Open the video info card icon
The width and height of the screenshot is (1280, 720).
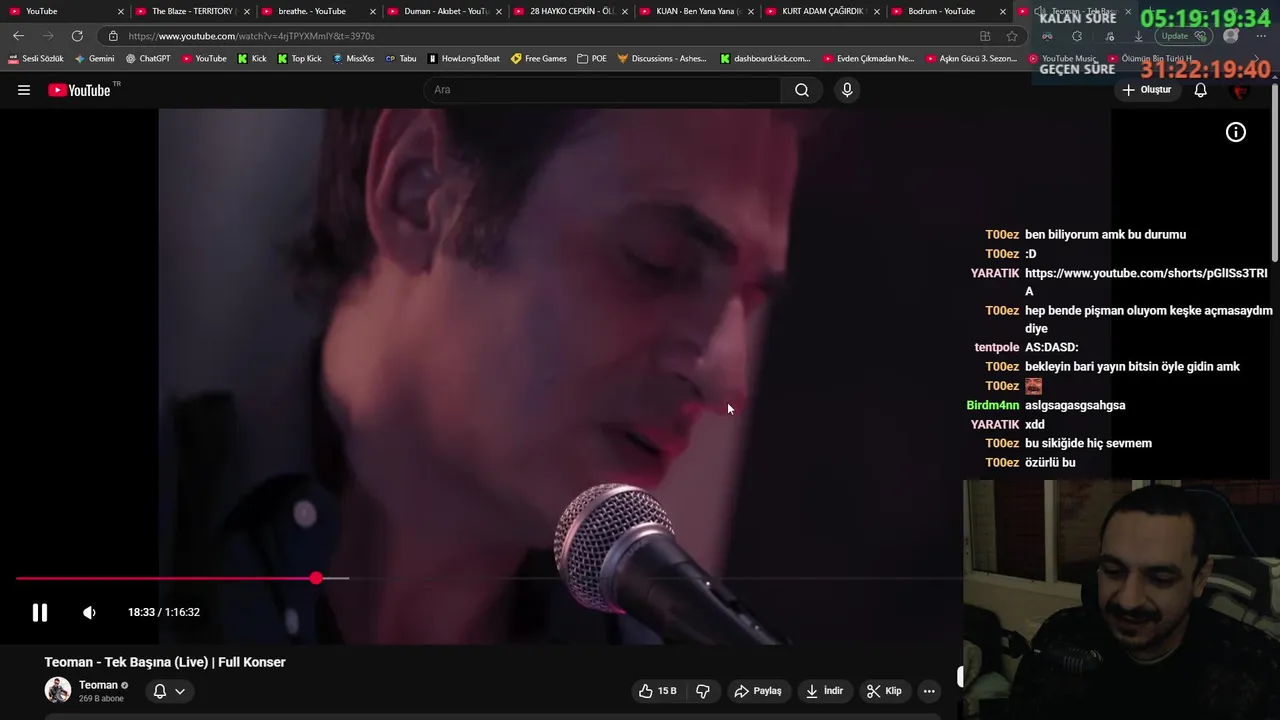(x=1236, y=132)
